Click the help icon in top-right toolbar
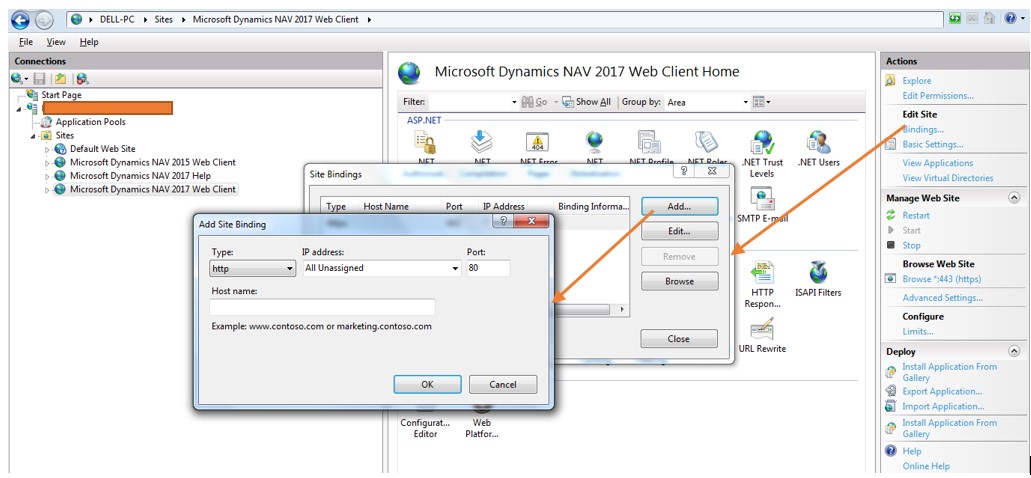The height and width of the screenshot is (478, 1031). click(x=1010, y=19)
